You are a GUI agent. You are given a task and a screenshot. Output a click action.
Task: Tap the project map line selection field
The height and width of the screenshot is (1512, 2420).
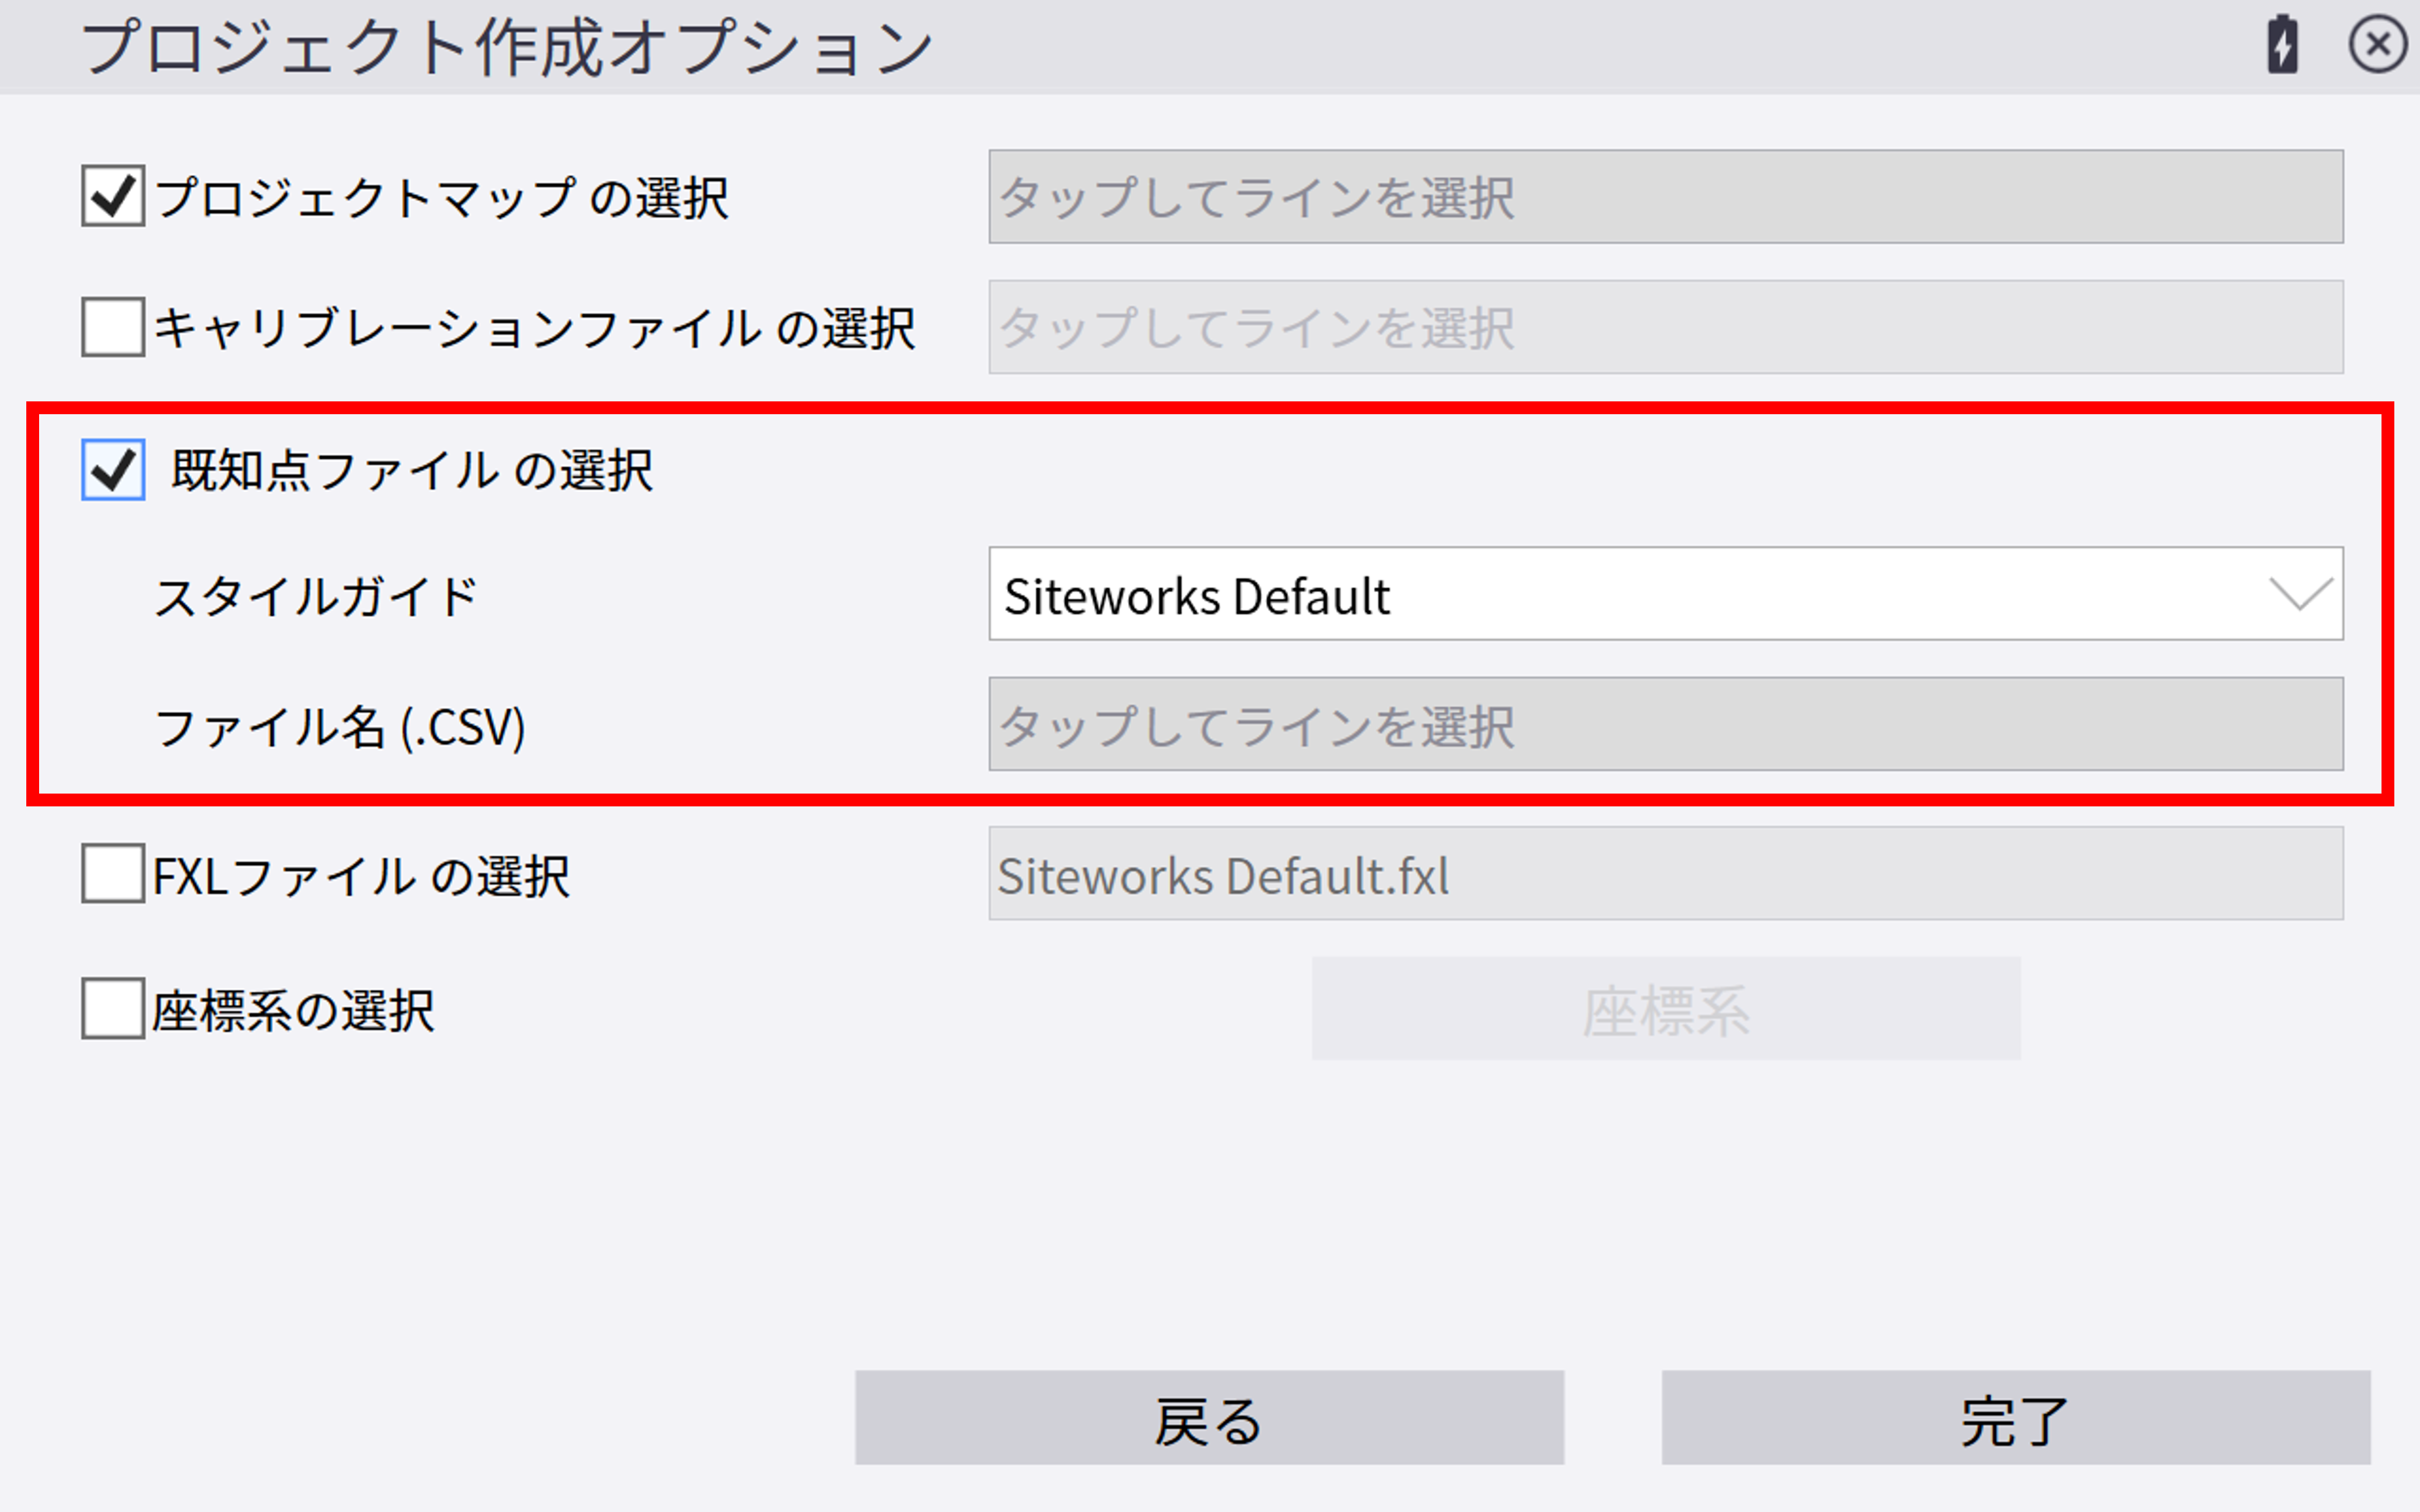(x=1665, y=196)
